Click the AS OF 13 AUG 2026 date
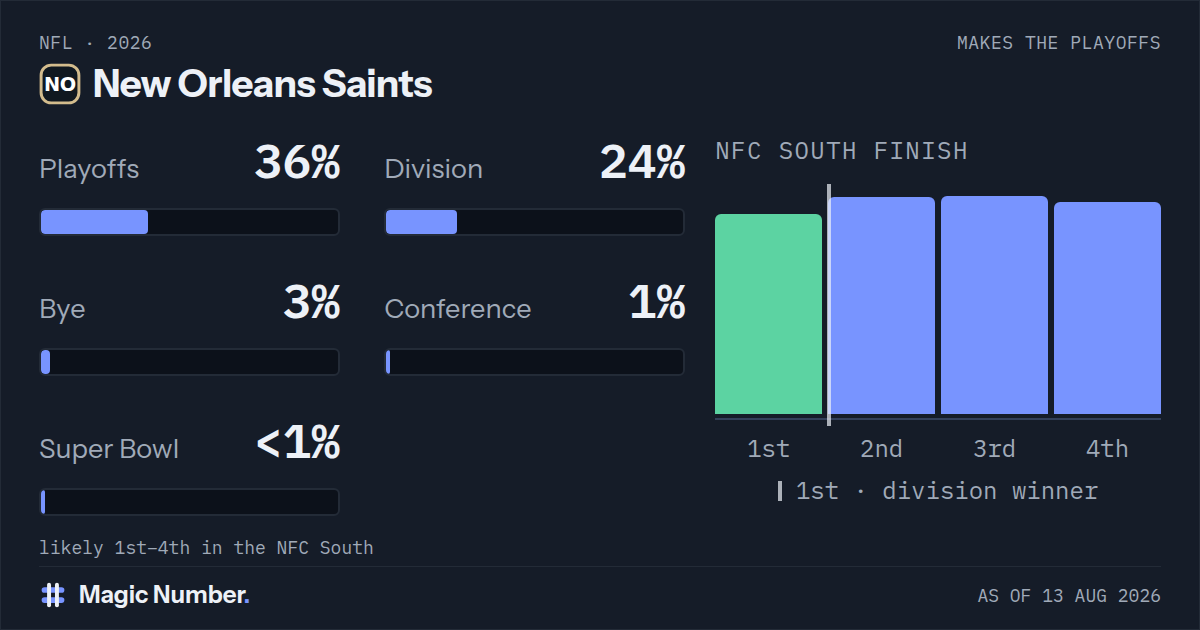 [1069, 596]
